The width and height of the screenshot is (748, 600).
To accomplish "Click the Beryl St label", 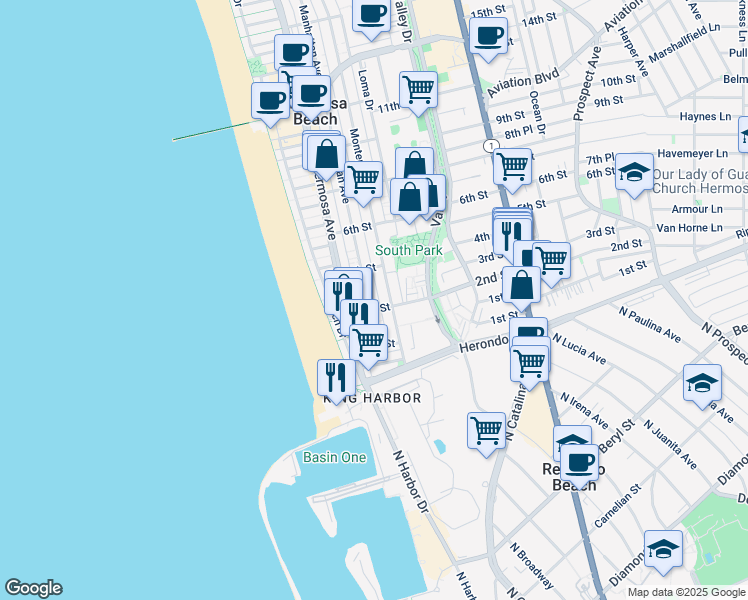I will [617, 435].
